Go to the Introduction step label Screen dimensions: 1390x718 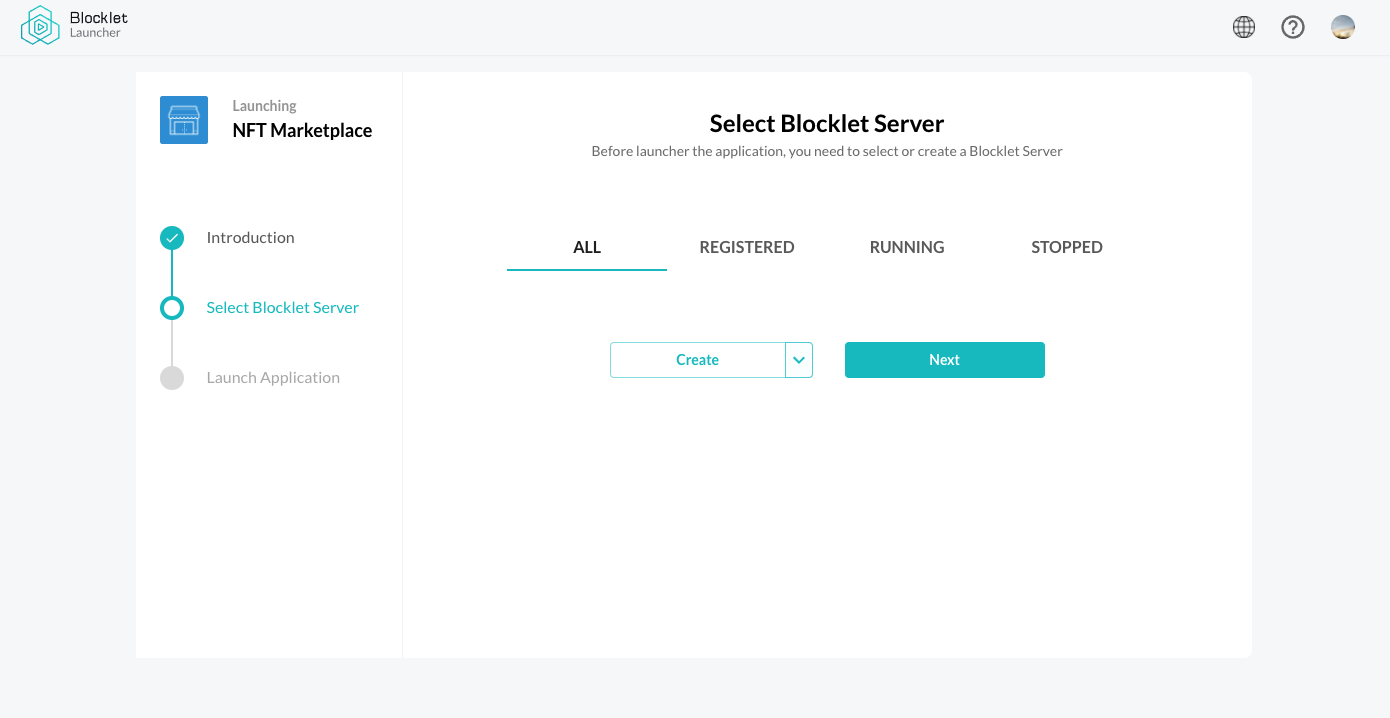tap(250, 238)
